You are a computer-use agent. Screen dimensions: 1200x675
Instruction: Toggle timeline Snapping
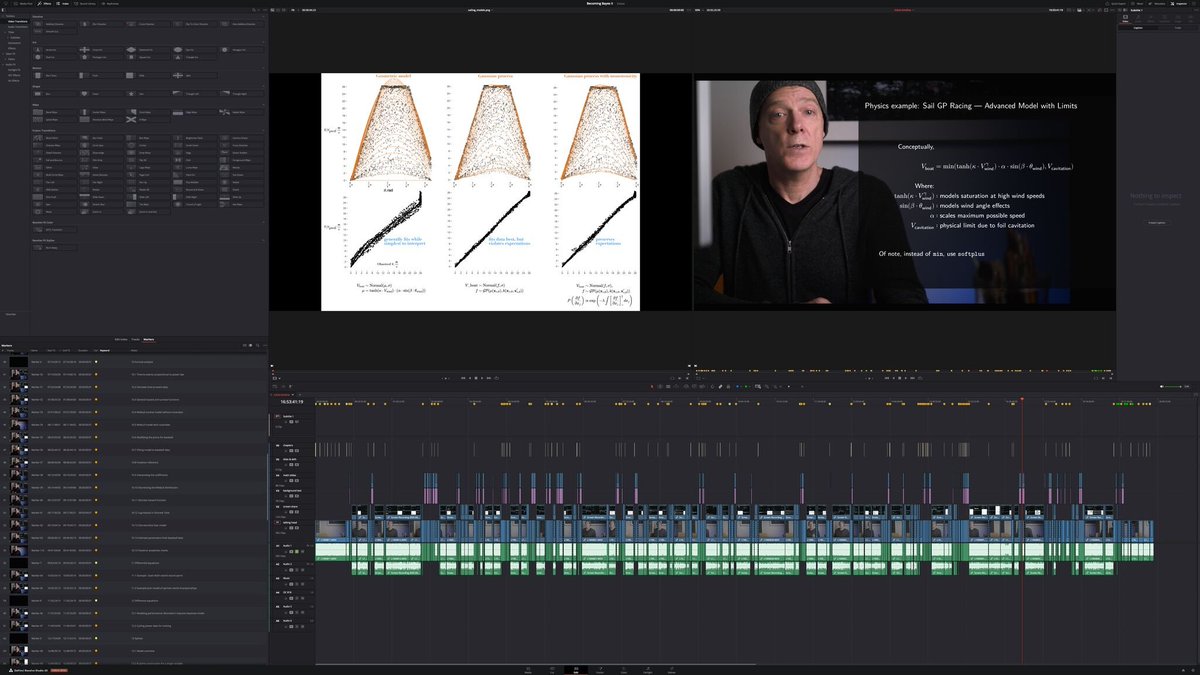[x=712, y=386]
